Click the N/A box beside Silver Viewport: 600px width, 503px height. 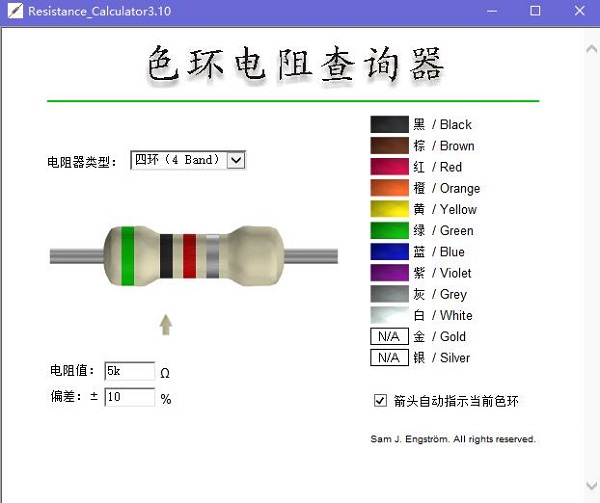(389, 358)
